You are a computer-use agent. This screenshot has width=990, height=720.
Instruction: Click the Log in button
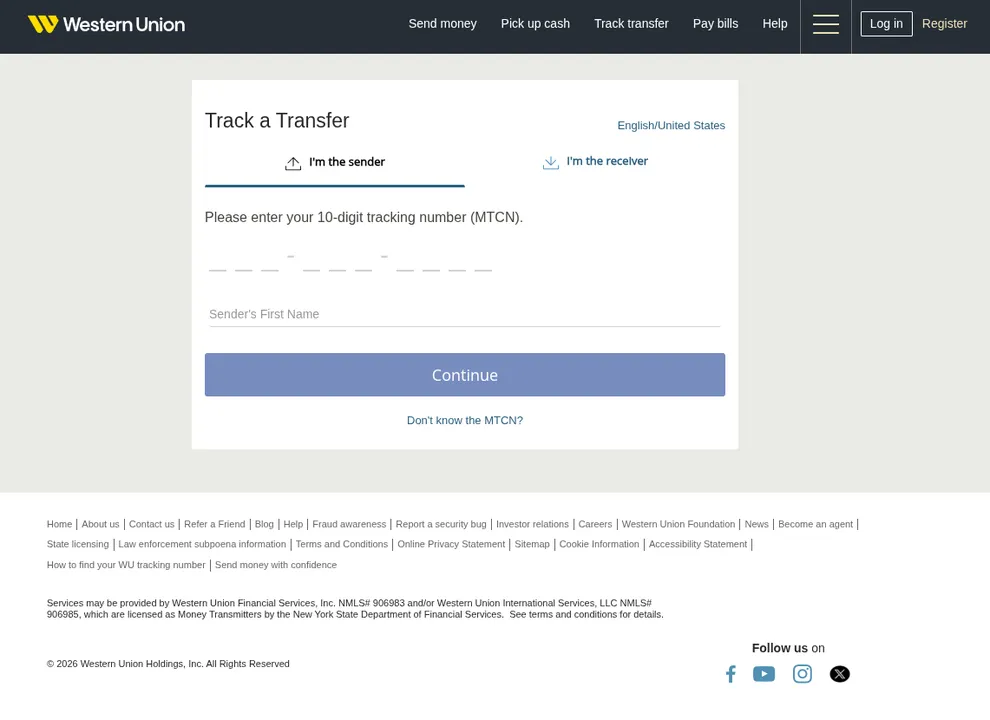click(886, 24)
